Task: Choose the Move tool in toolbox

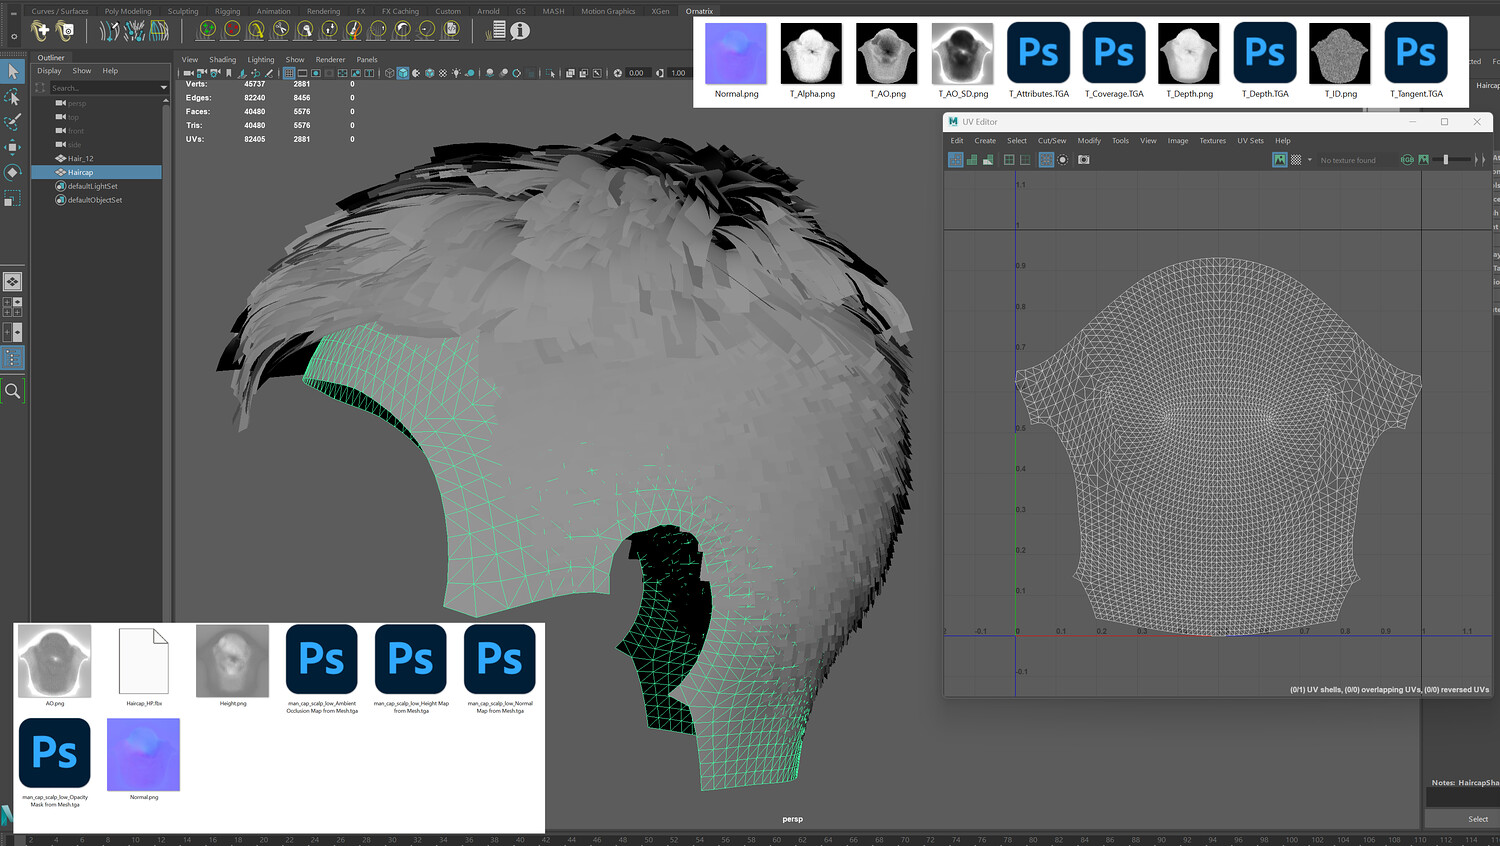Action: (x=13, y=147)
